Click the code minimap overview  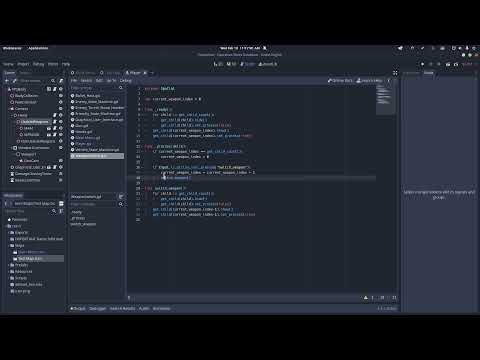coord(386,100)
